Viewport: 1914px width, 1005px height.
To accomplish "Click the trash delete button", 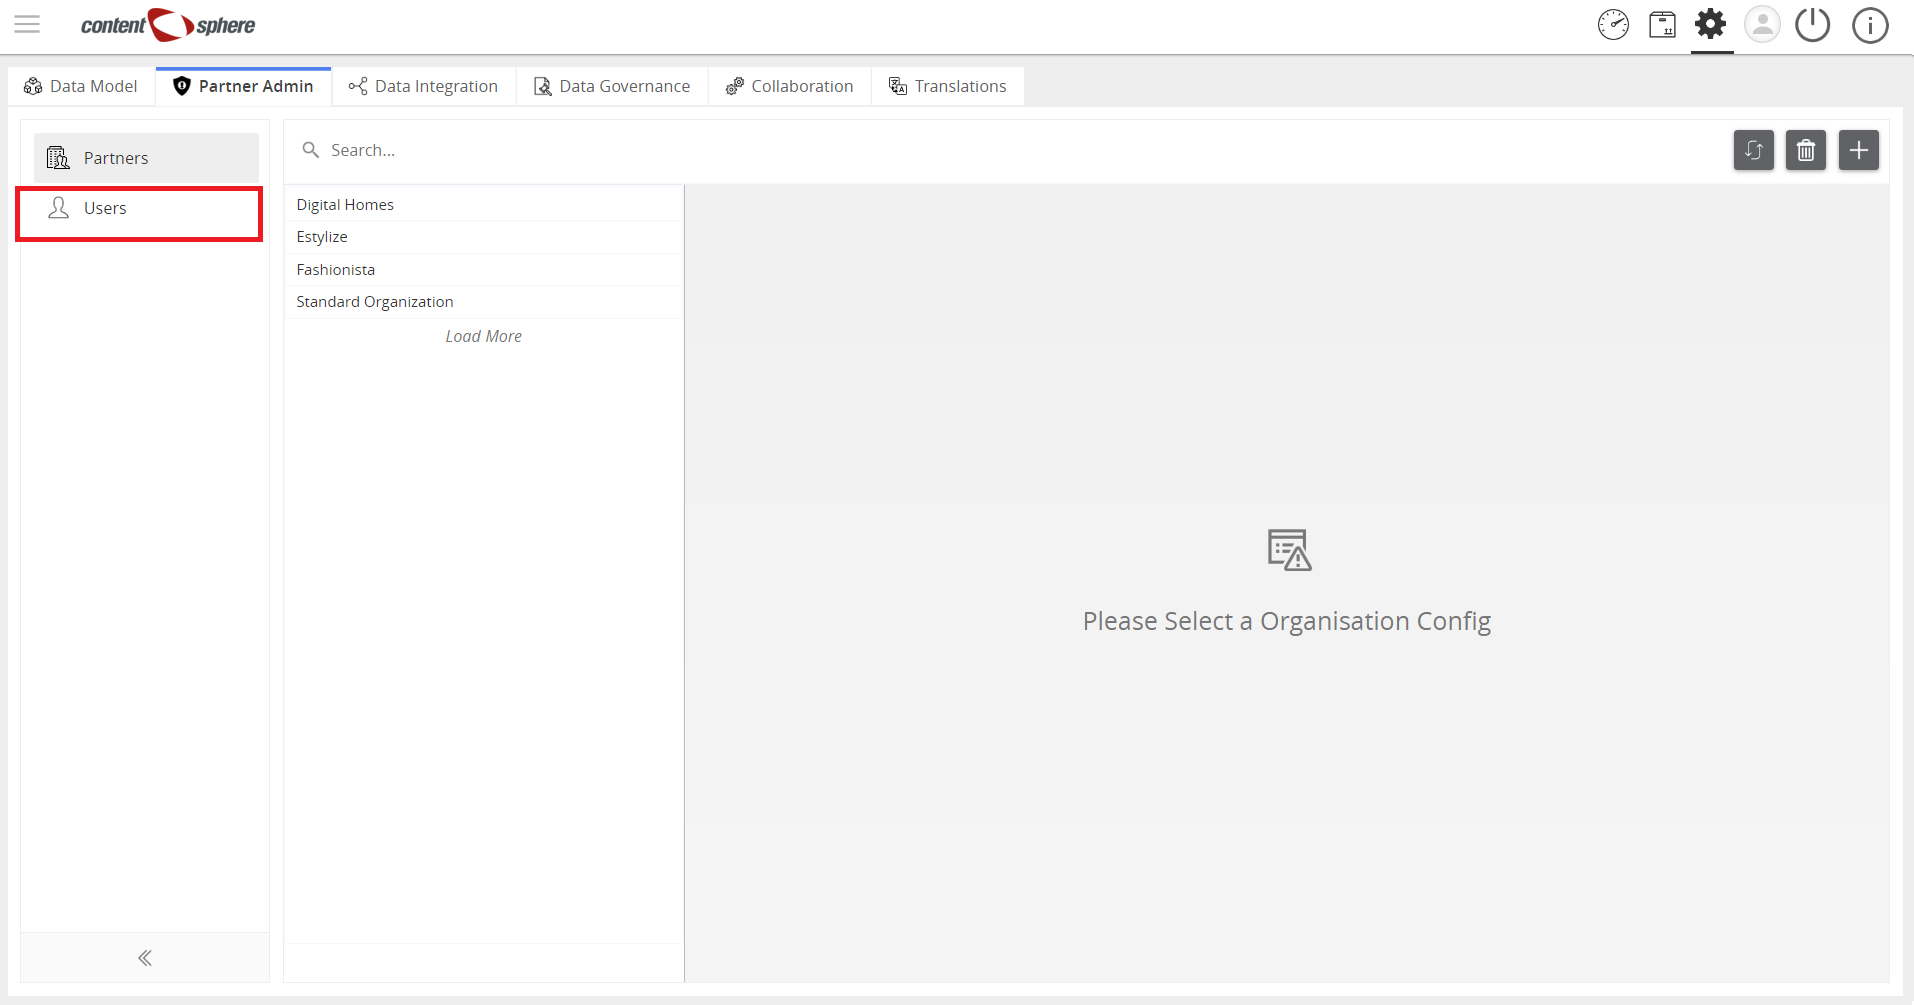I will coord(1806,150).
